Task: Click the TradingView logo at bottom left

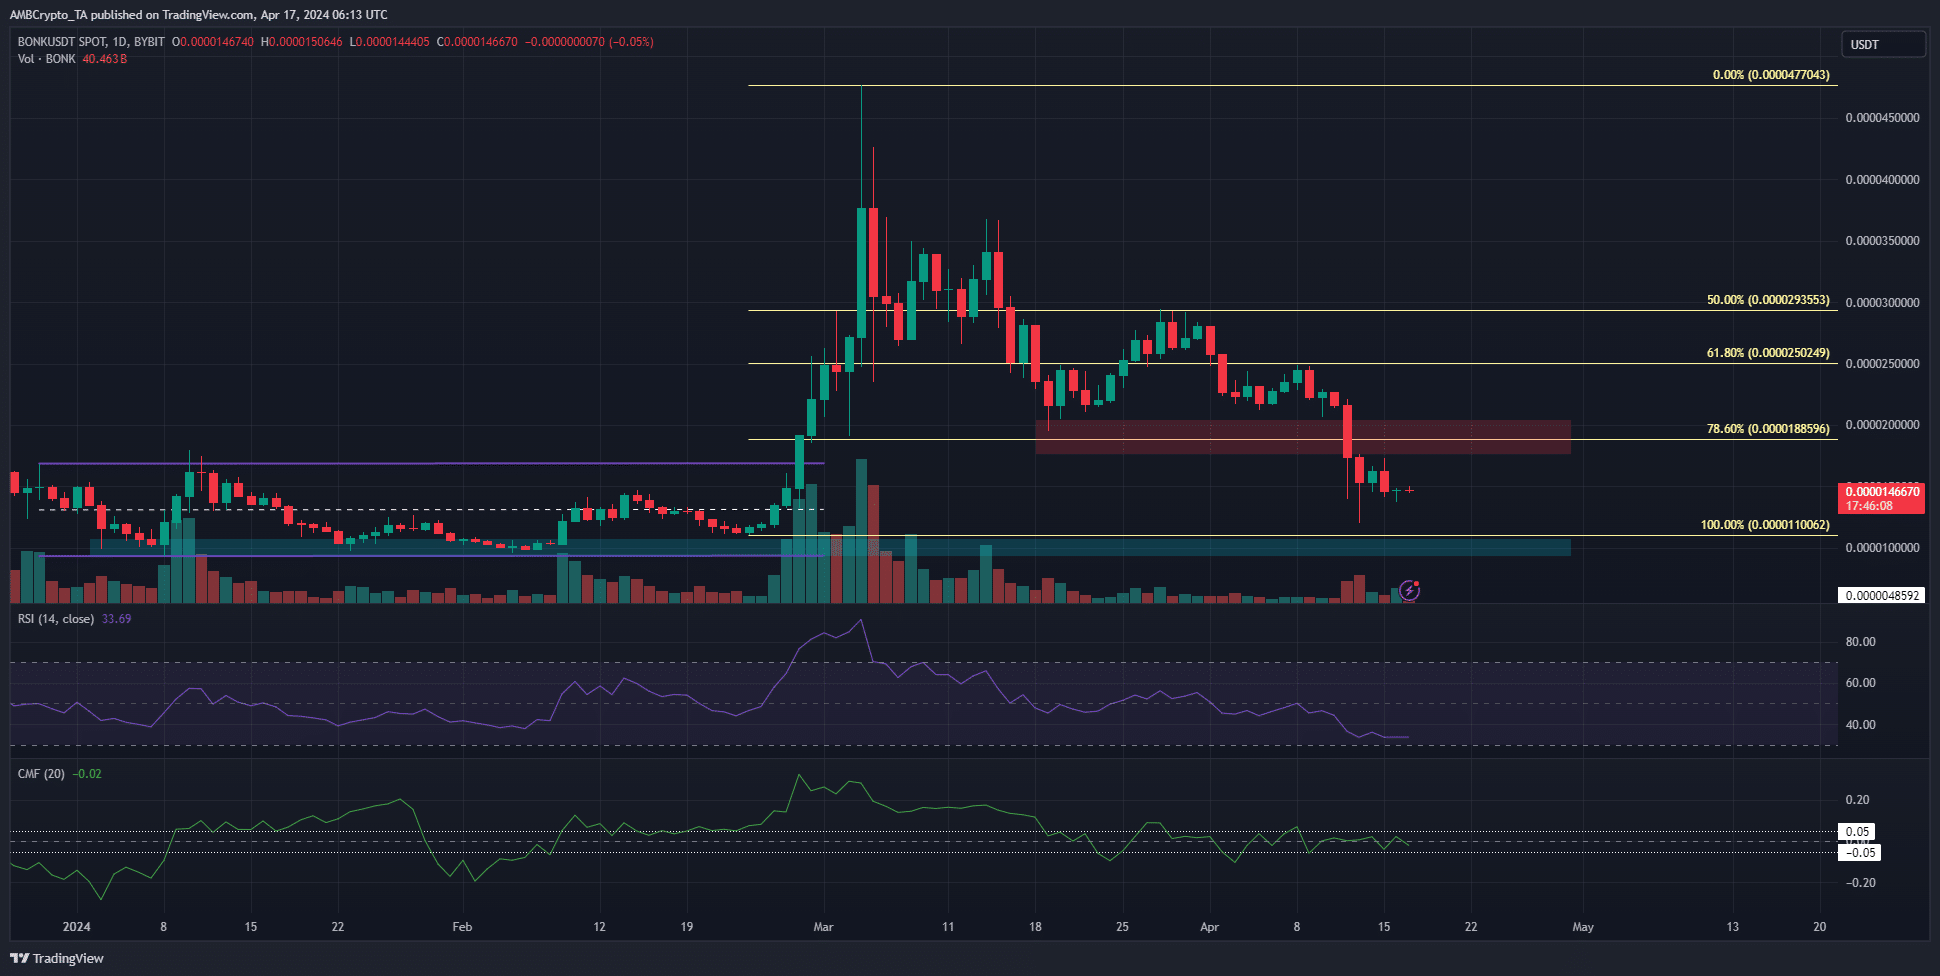Action: 57,958
